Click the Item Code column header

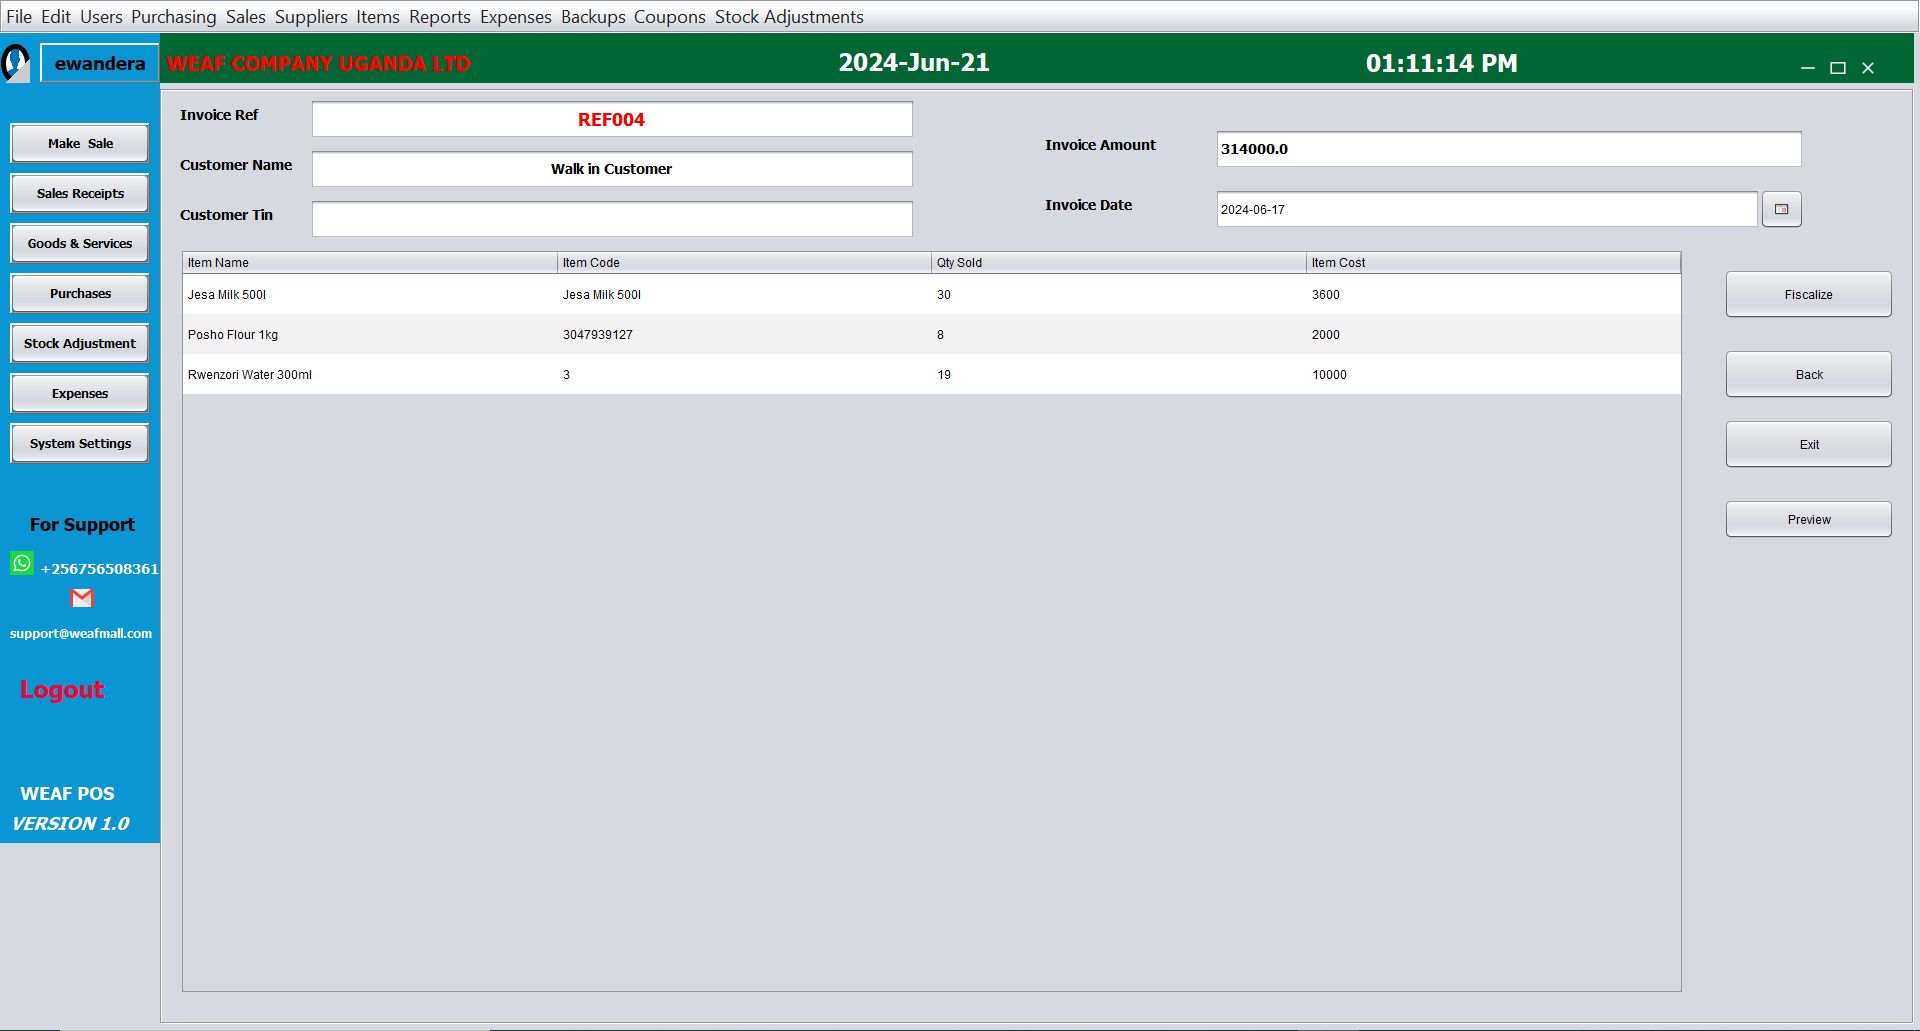[744, 263]
